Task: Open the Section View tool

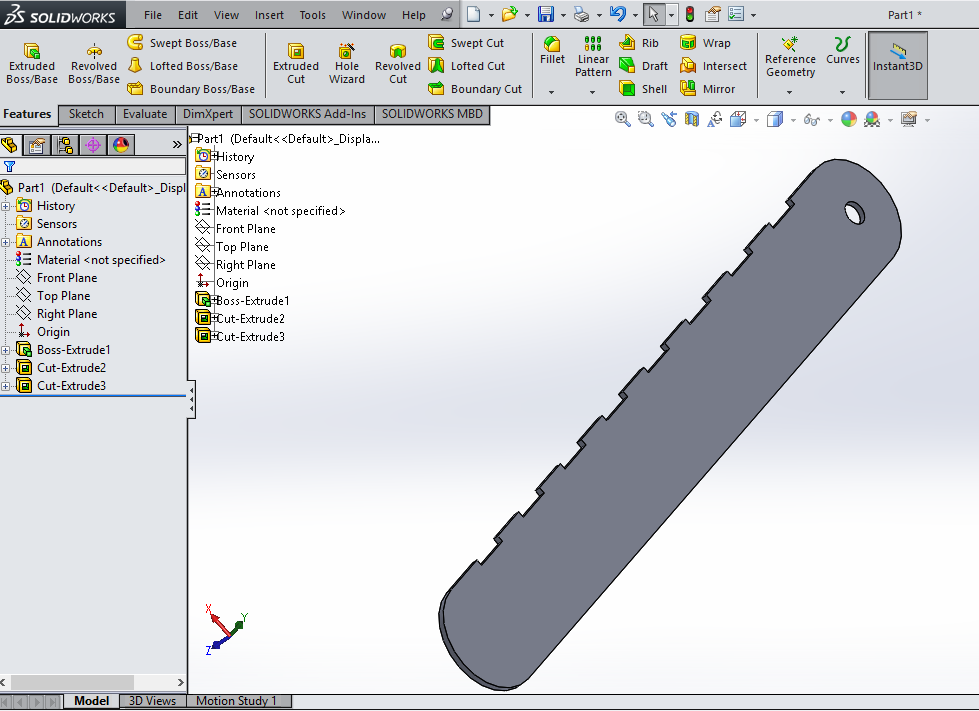Action: coord(692,119)
